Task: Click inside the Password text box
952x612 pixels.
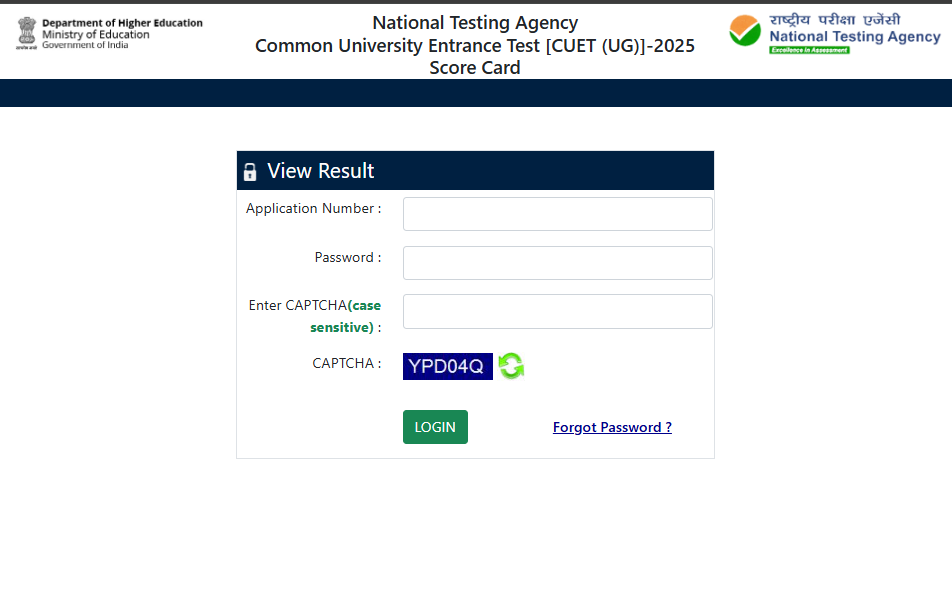Action: click(x=557, y=263)
